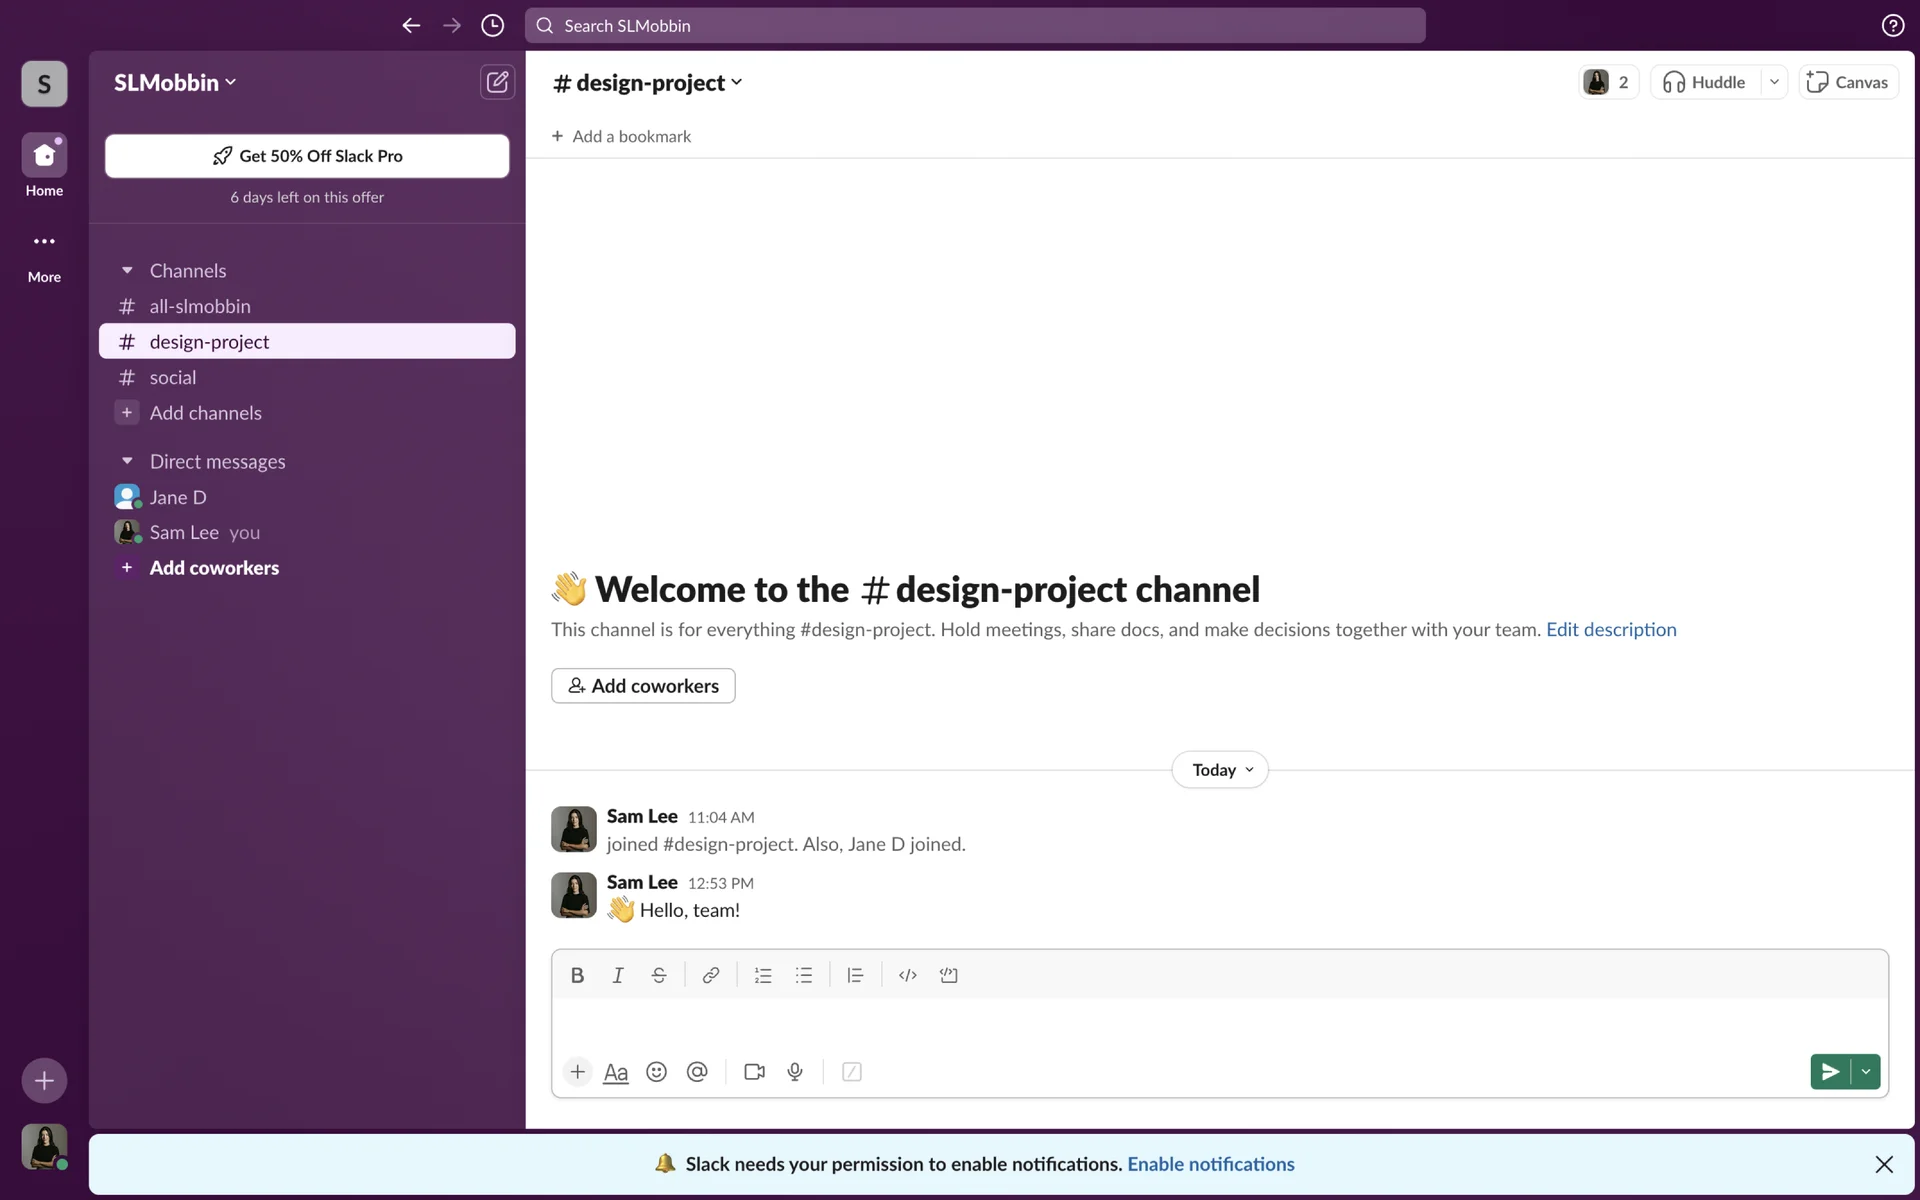Click the Search SLMobbin field

975,26
